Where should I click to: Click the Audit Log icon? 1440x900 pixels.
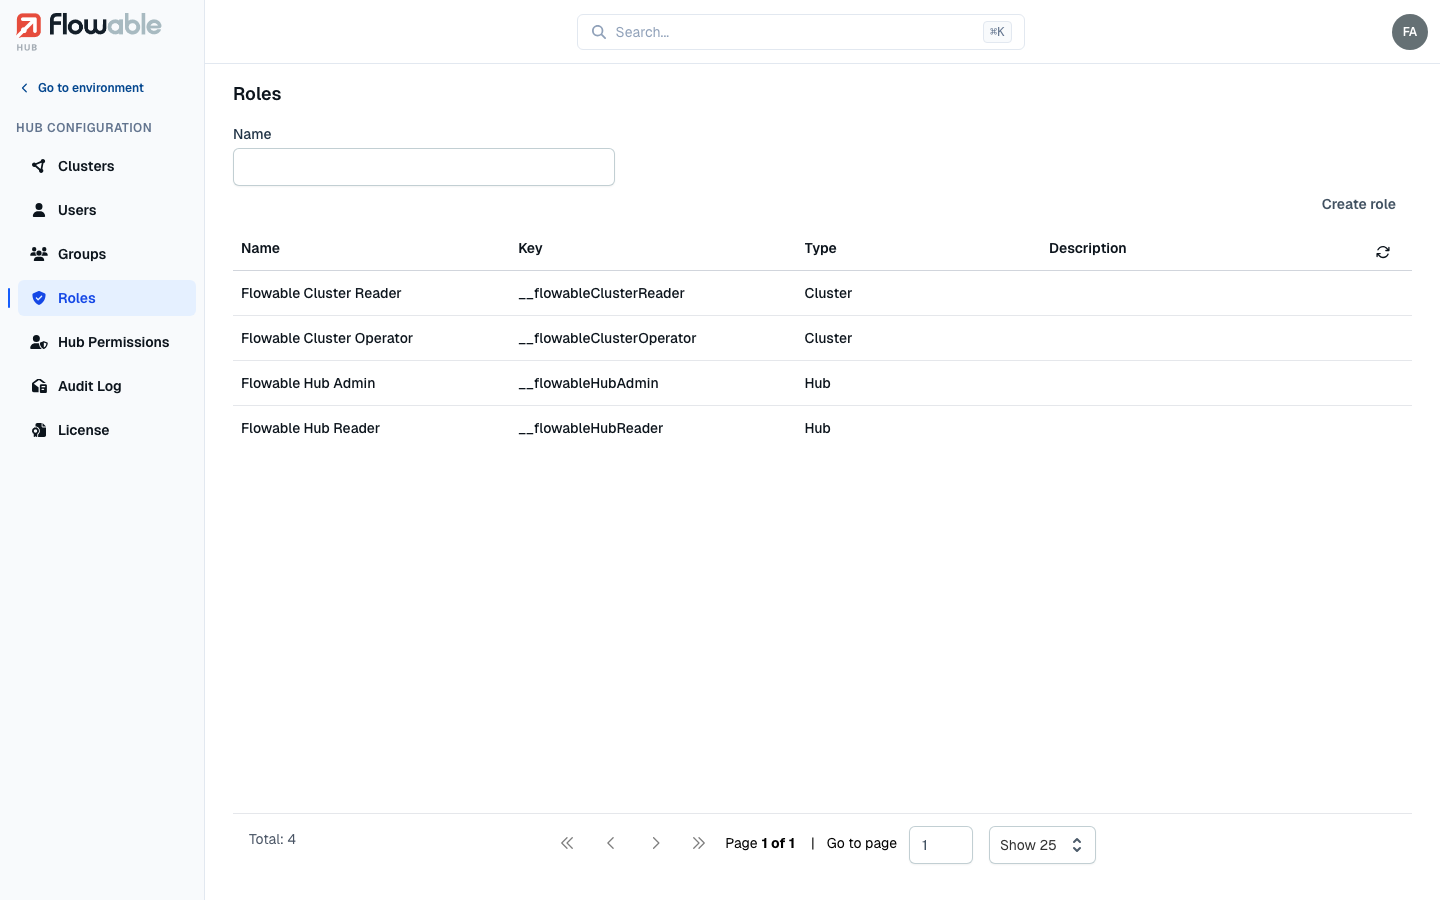pyautogui.click(x=39, y=386)
